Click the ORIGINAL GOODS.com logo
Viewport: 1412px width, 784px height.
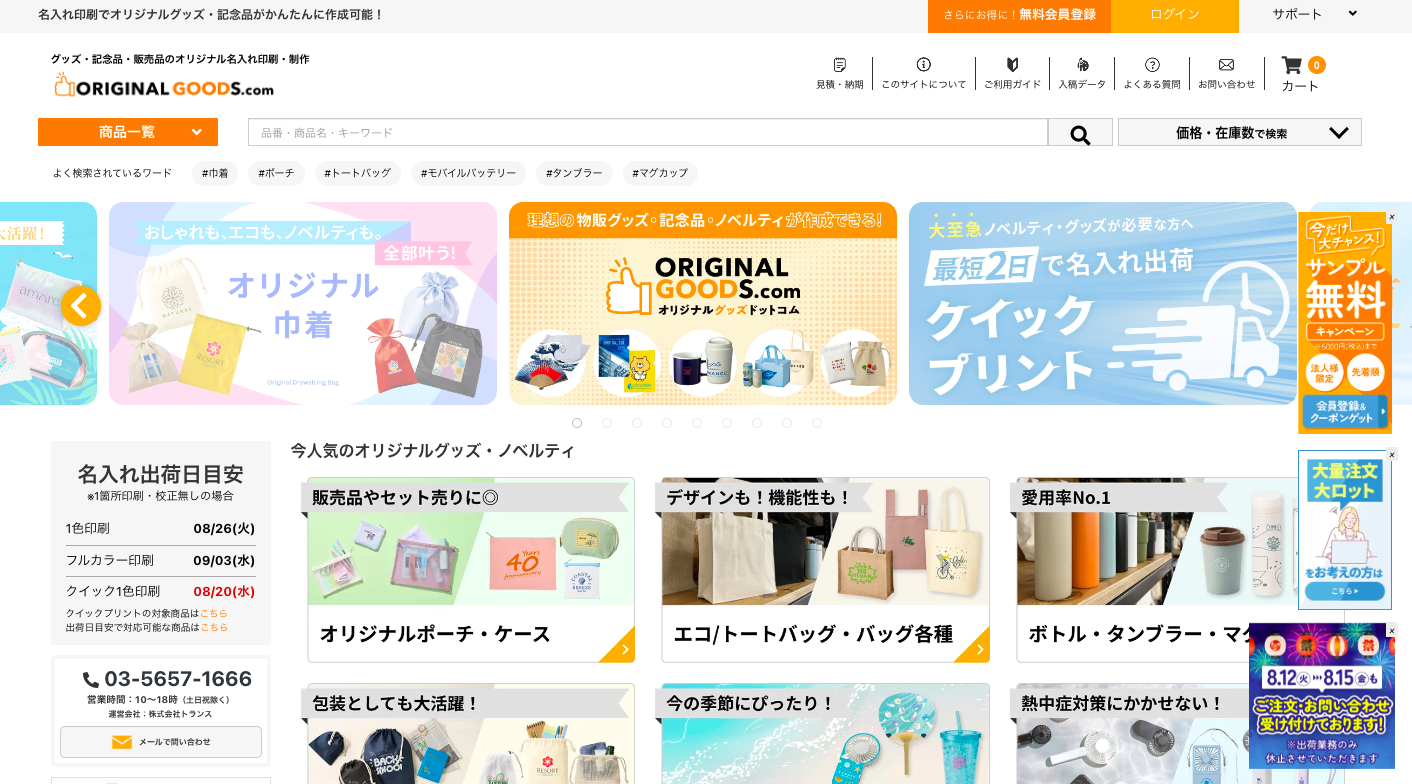(x=164, y=86)
